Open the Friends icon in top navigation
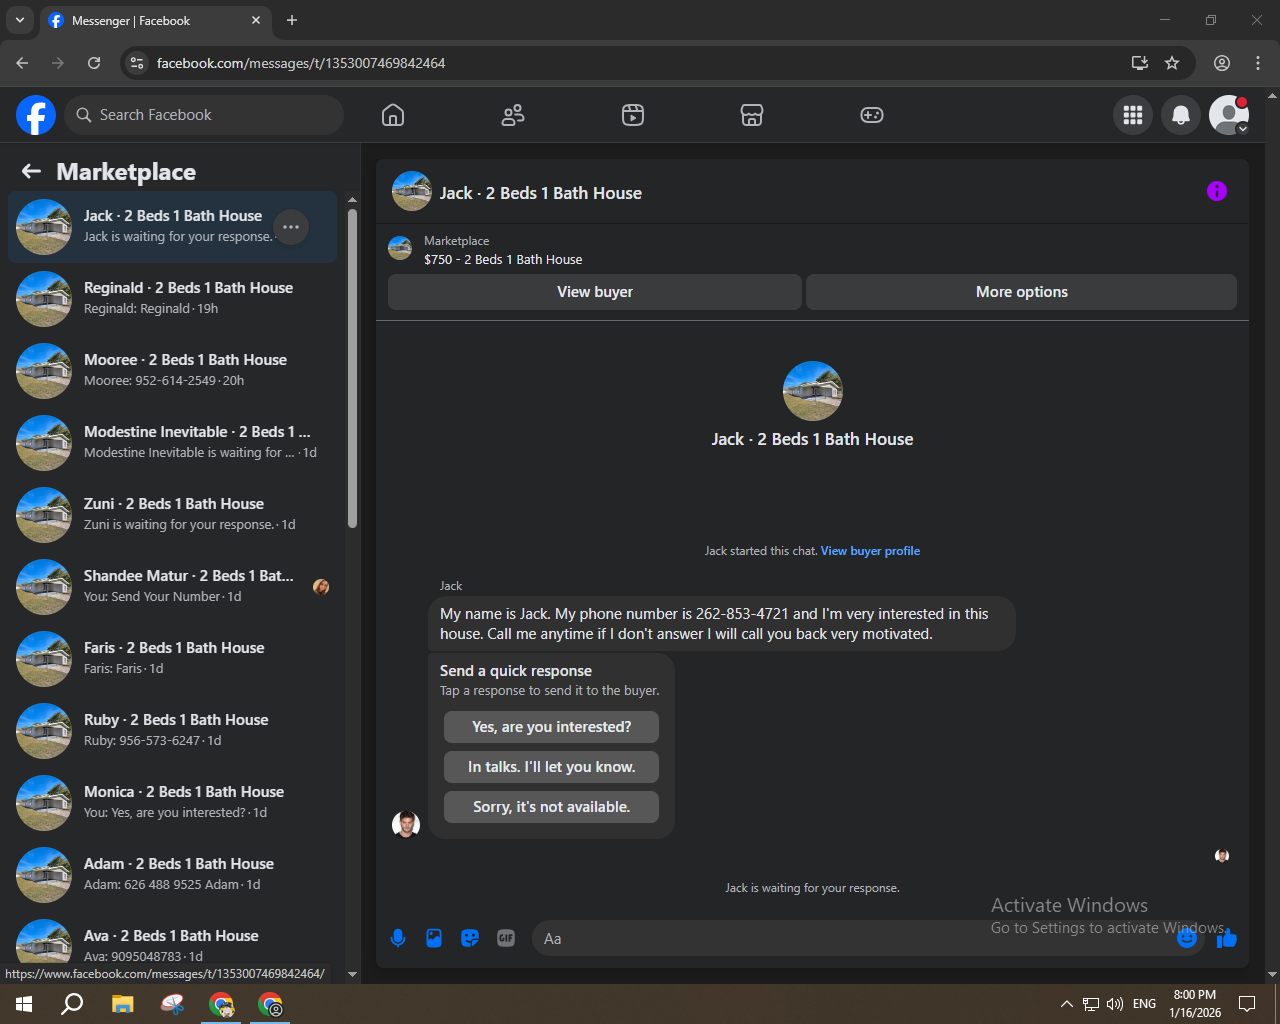Screen dimensions: 1280x1024 point(513,115)
